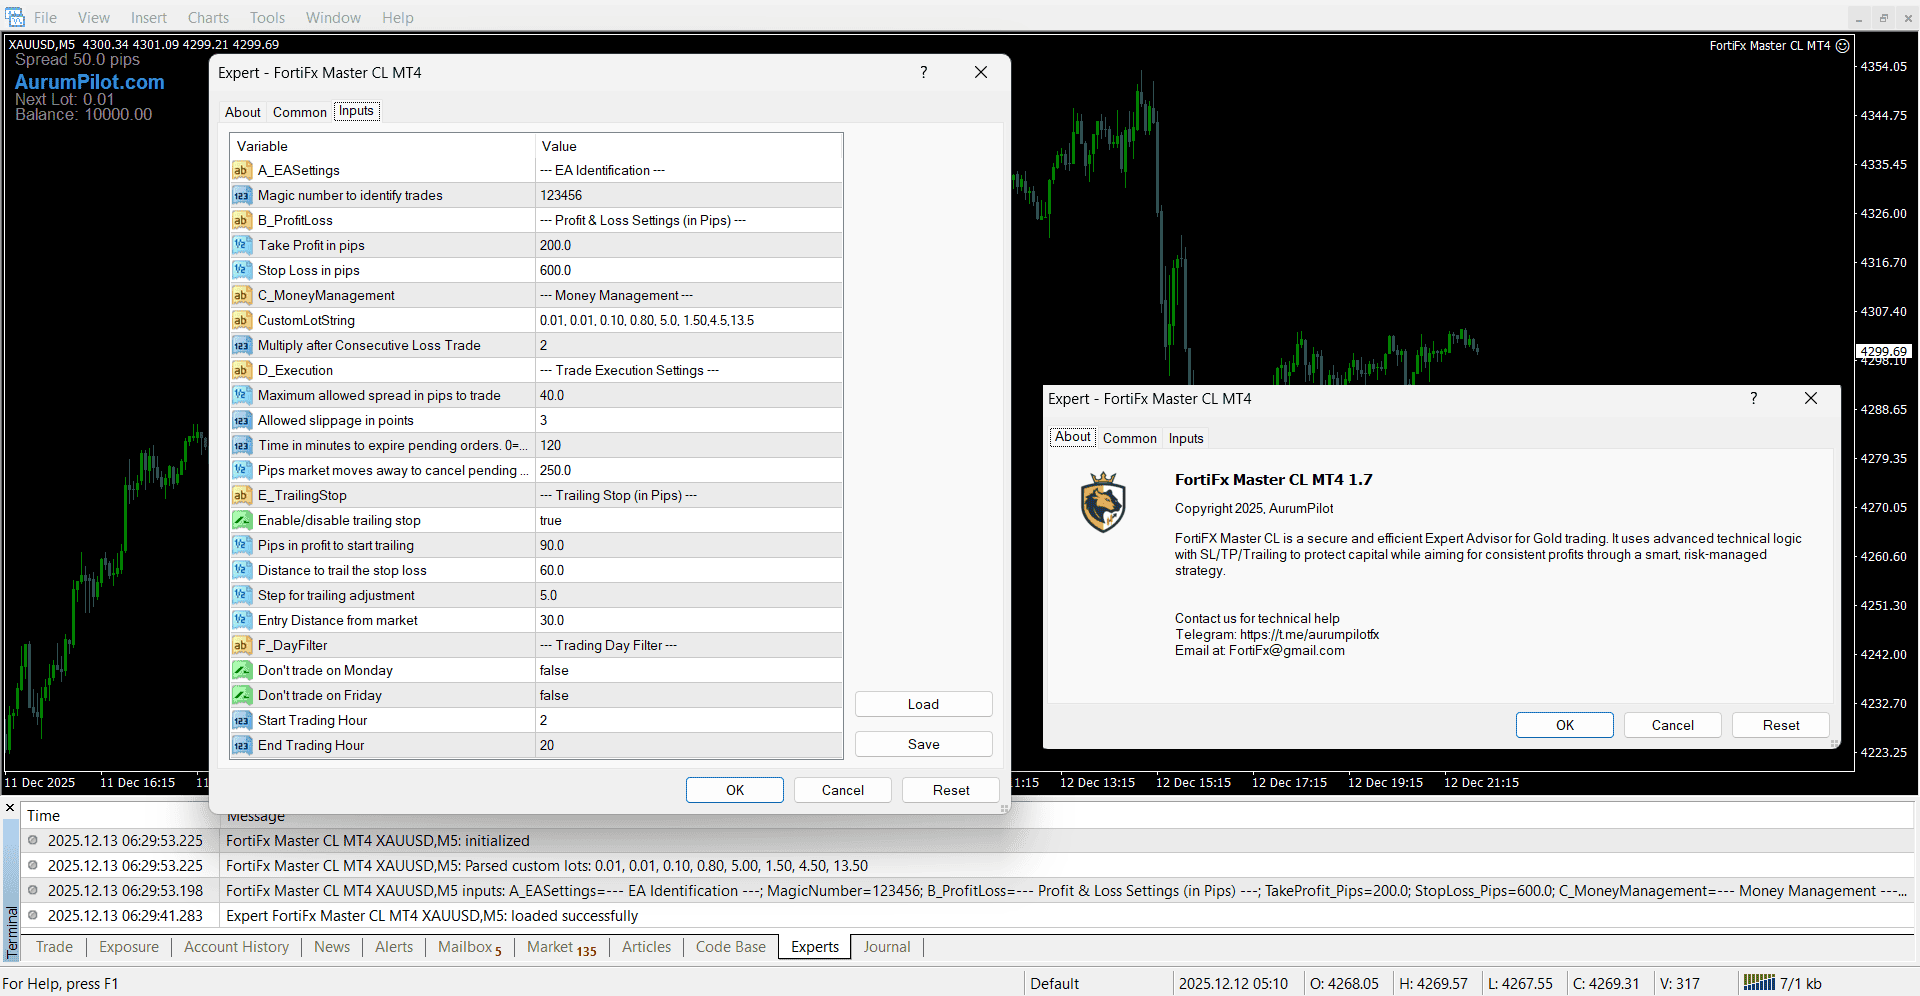Screen dimensions: 1920x996
Task: Click the '123' integer icon beside Magic number
Action: pos(241,195)
